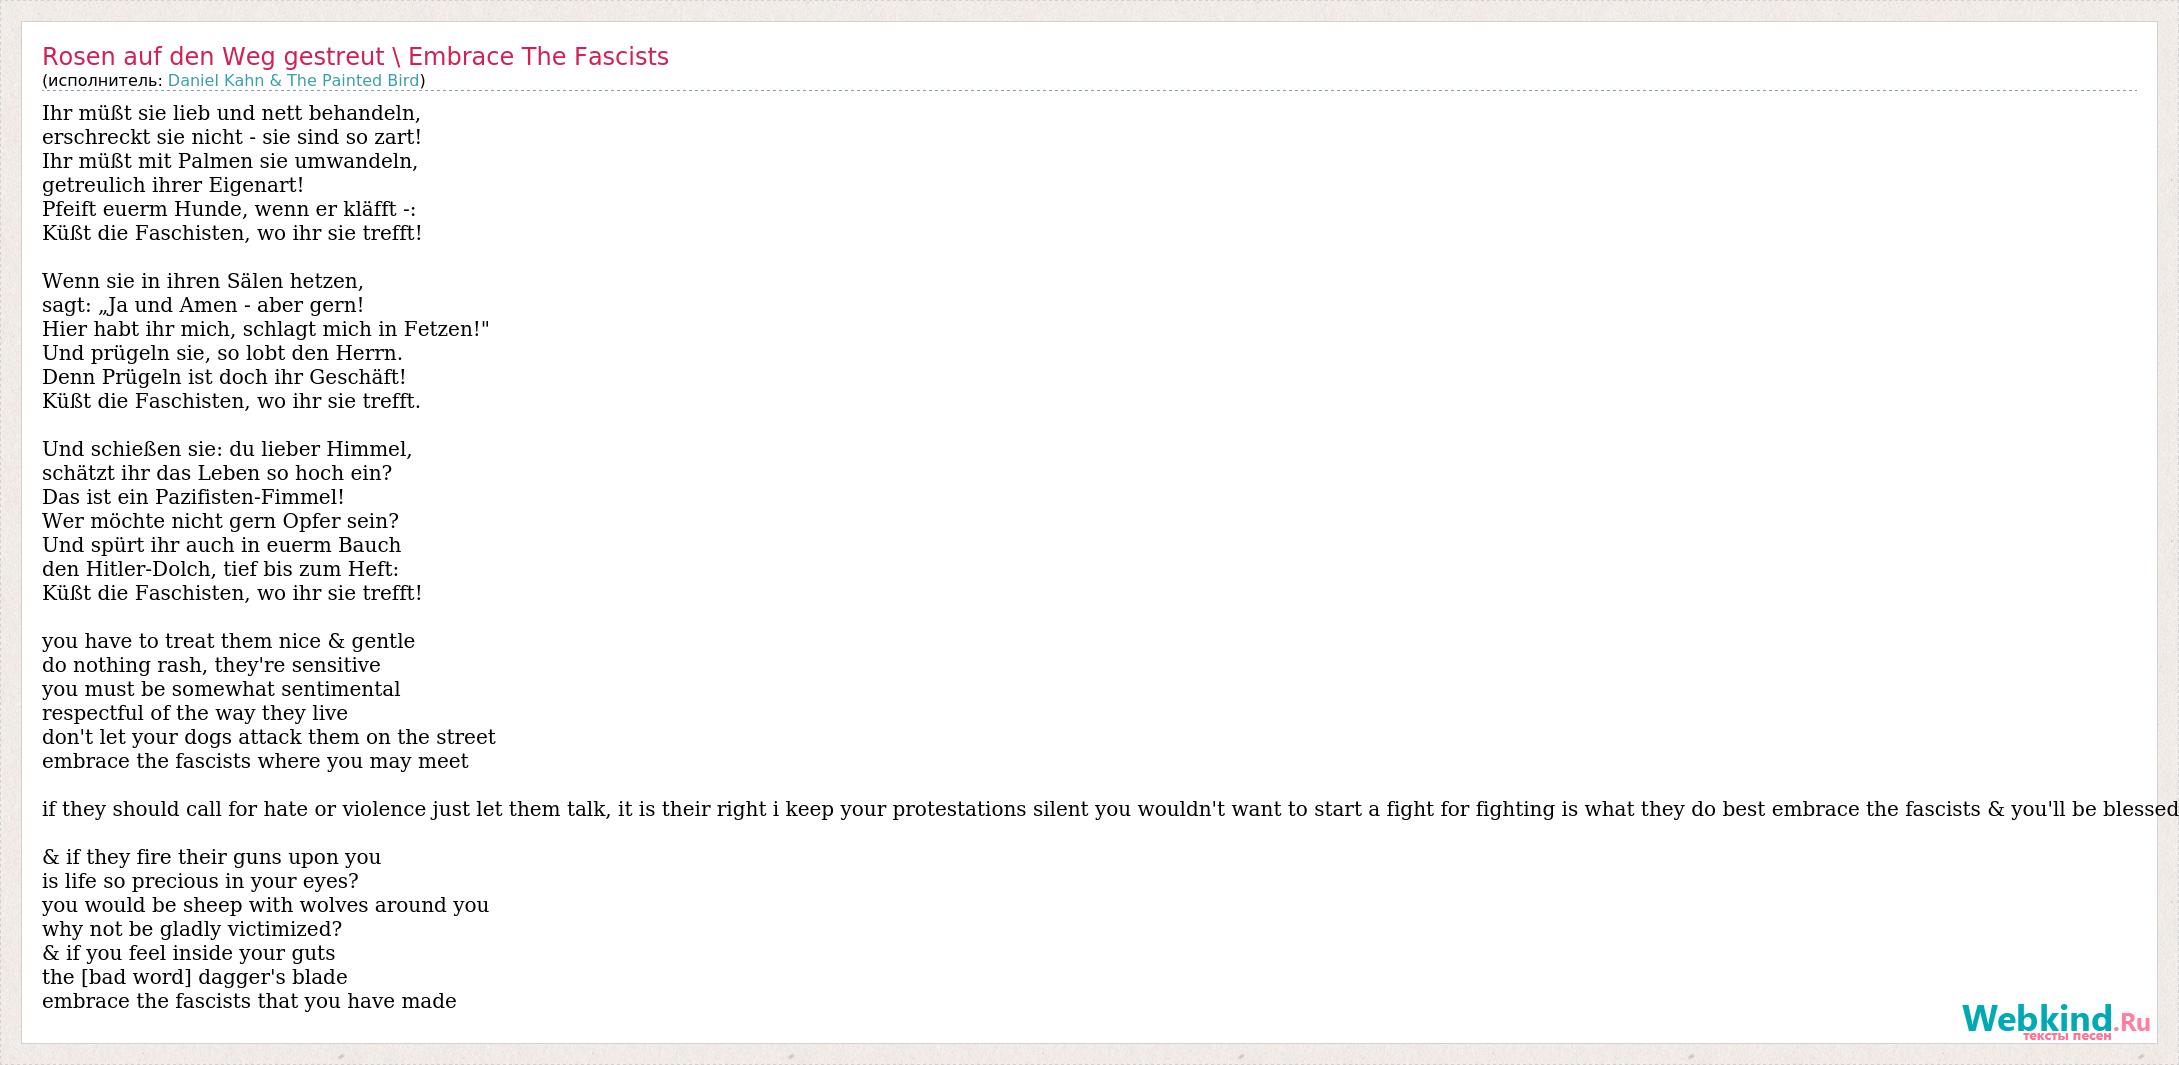Image resolution: width=2179 pixels, height=1065 pixels.
Task: Click the line "Ihr müßt sie lieb und nett behandeln"
Action: [231, 113]
